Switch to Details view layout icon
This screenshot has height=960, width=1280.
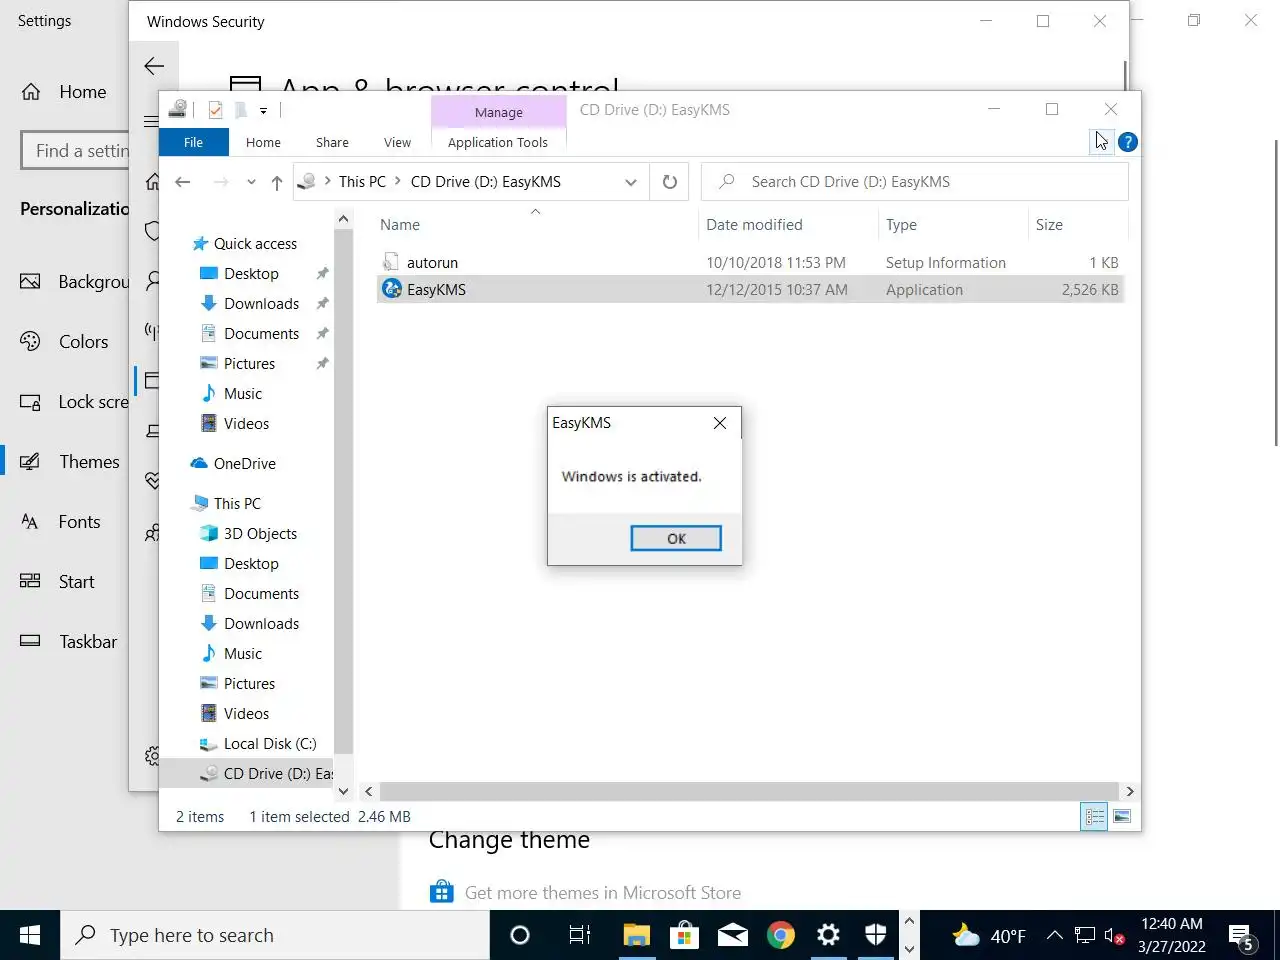pyautogui.click(x=1095, y=817)
